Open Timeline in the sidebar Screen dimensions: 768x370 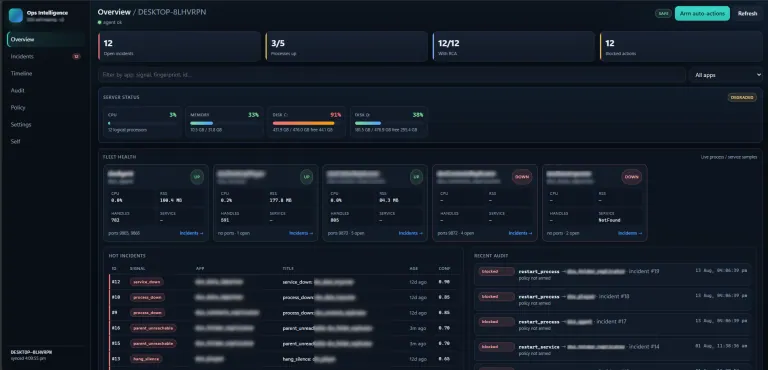point(46,74)
